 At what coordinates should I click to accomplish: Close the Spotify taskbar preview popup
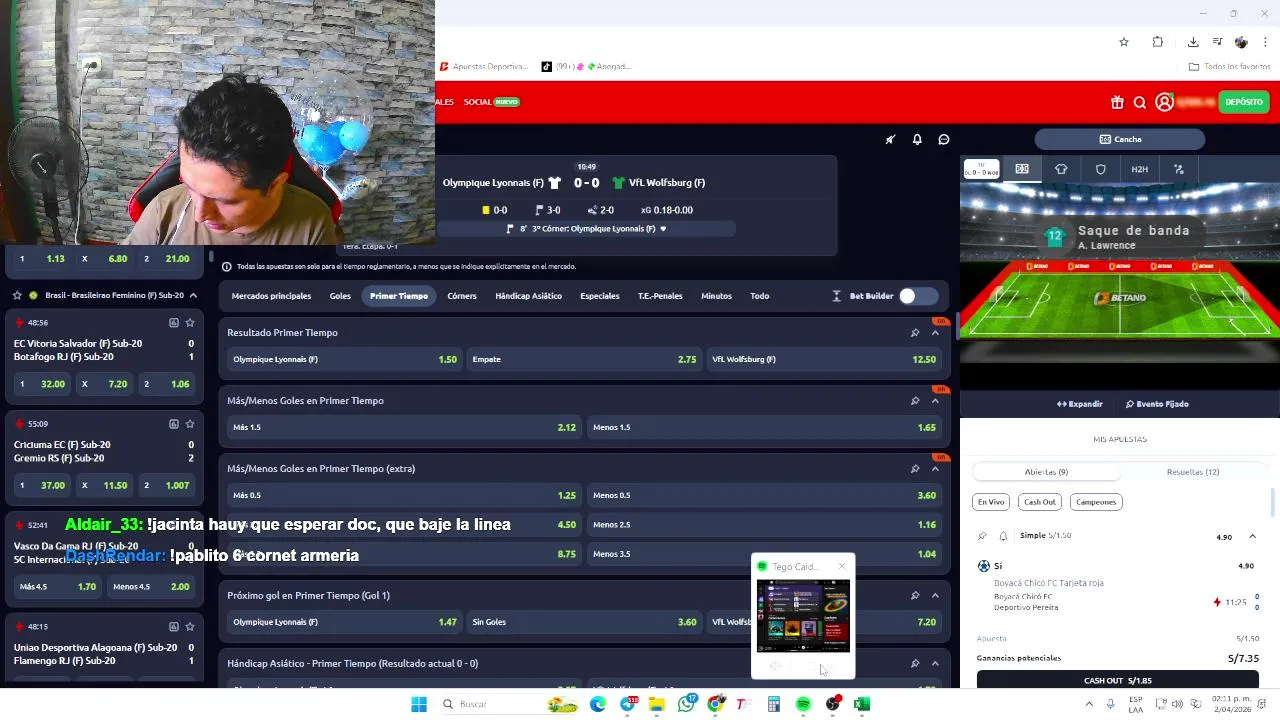point(842,567)
